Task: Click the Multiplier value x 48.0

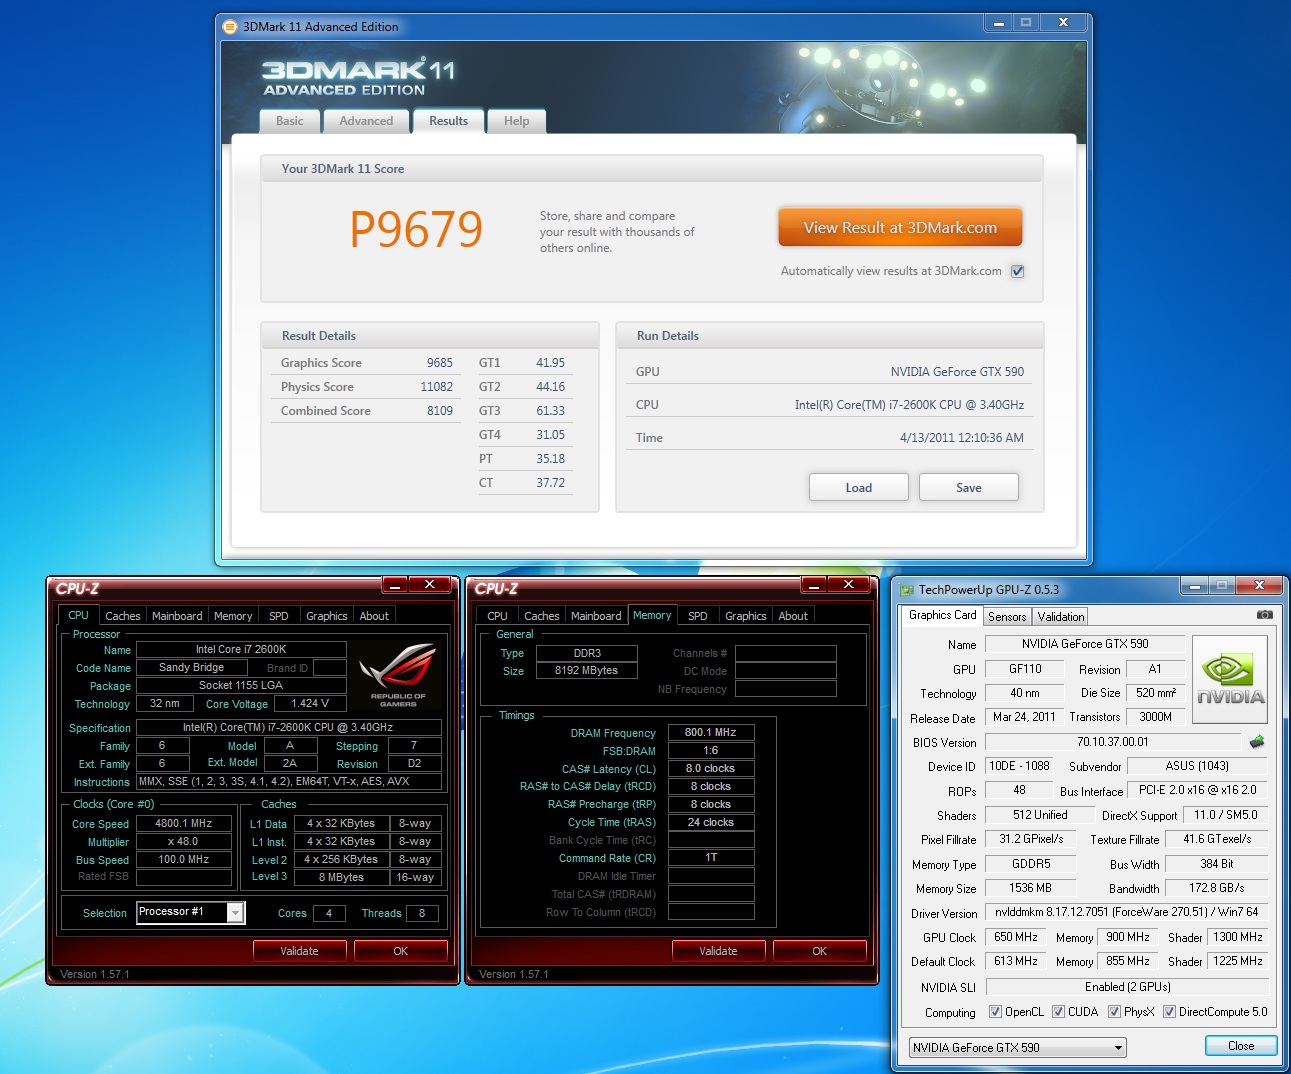Action: 184,842
